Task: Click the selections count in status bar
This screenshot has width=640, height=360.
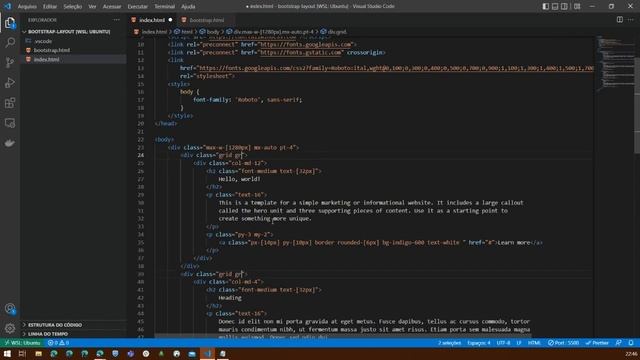Action: [x=449, y=343]
